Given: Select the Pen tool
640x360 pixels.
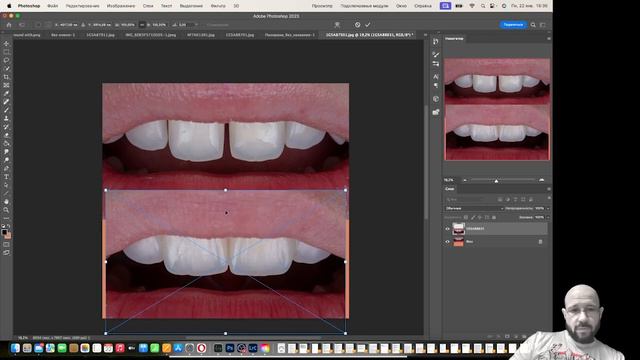Looking at the screenshot, I should (6, 168).
